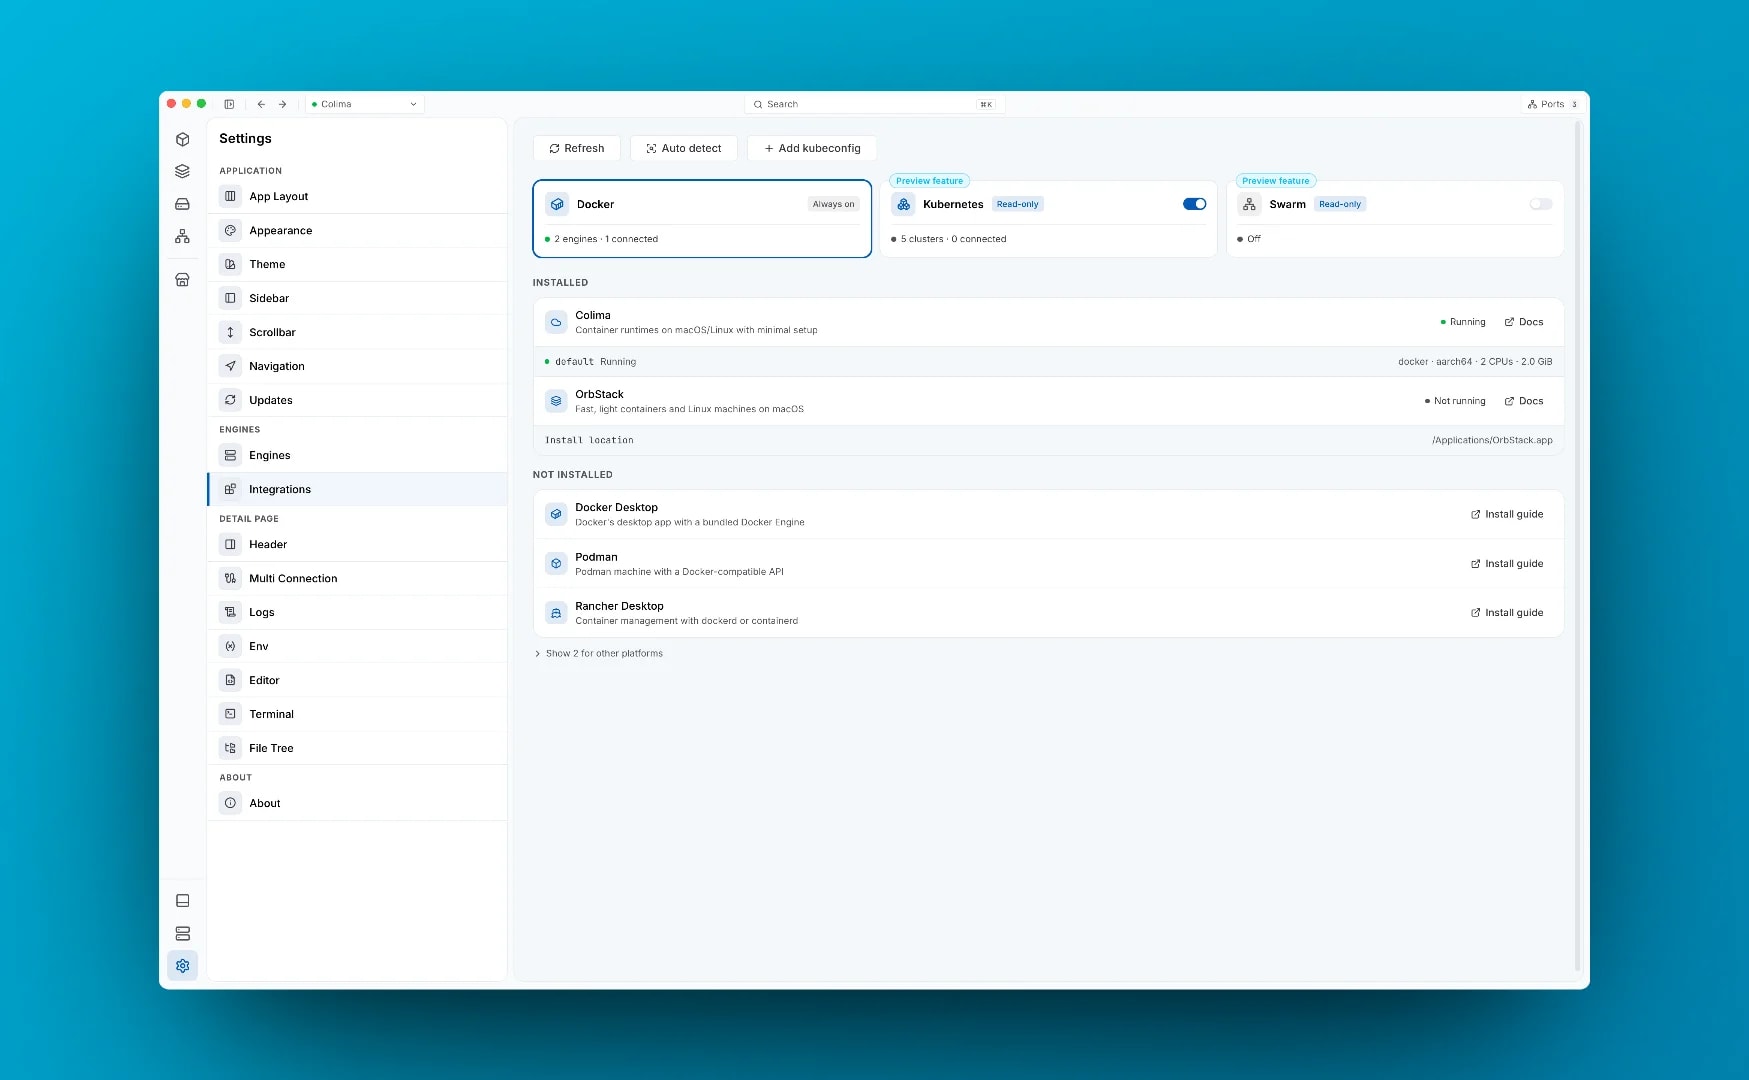The width and height of the screenshot is (1749, 1080).
Task: Toggle the bottom panel icon in left rail
Action: tap(182, 901)
